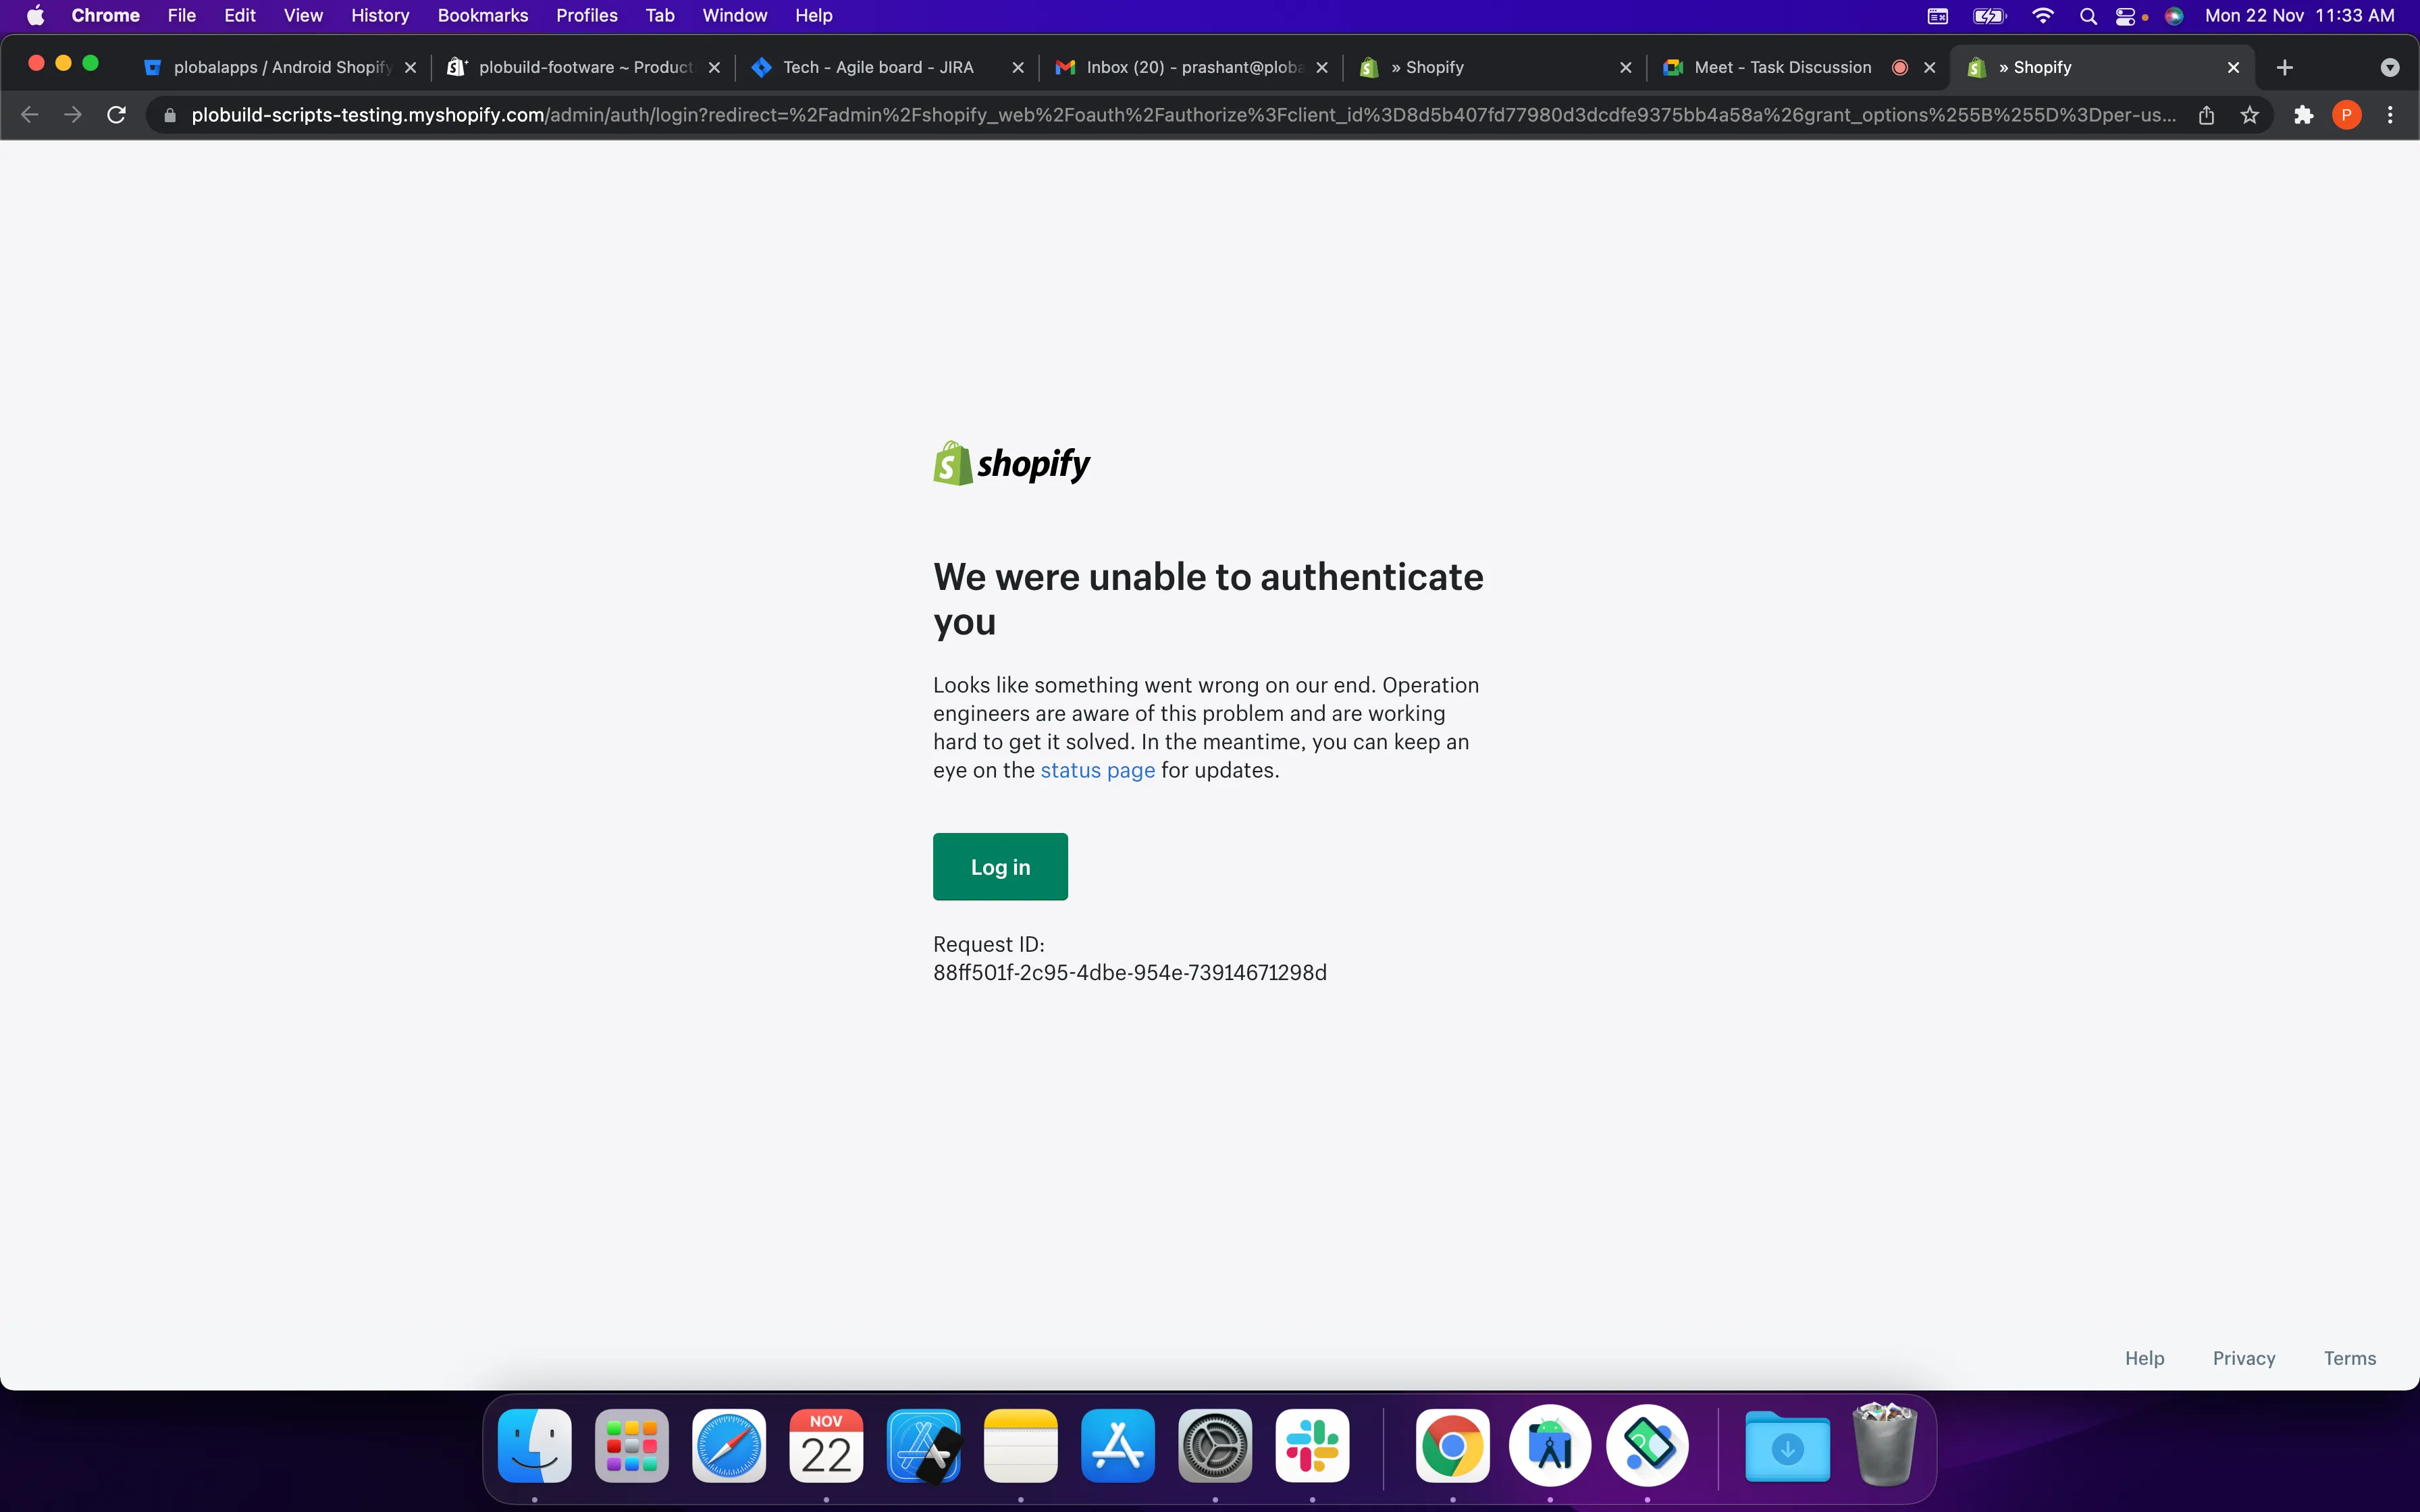
Task: Click the browser Back arrow
Action: coord(30,115)
